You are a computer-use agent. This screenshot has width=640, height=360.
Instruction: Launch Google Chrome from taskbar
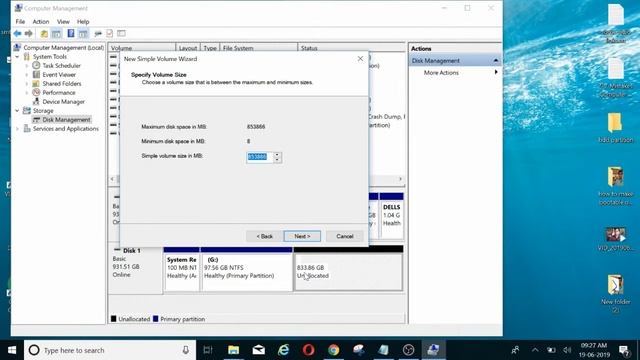[333, 350]
